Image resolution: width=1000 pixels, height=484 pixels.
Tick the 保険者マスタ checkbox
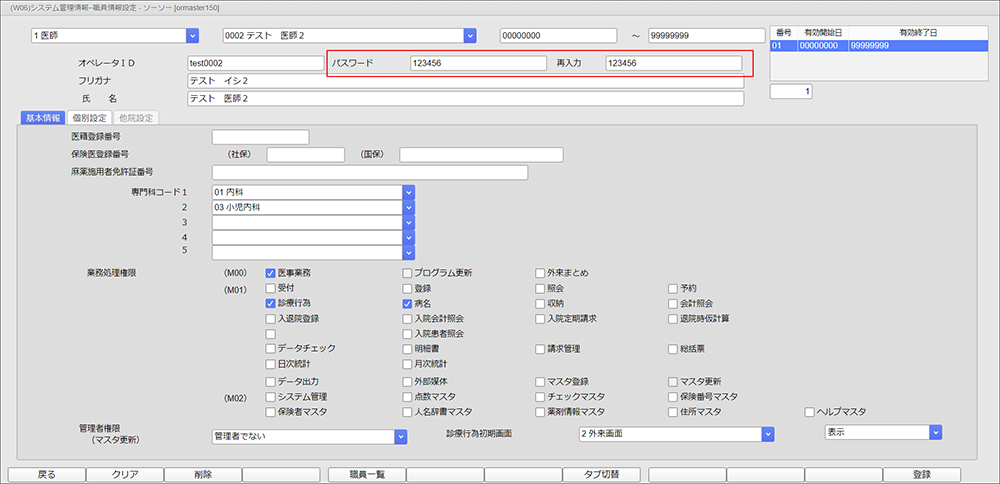(270, 412)
